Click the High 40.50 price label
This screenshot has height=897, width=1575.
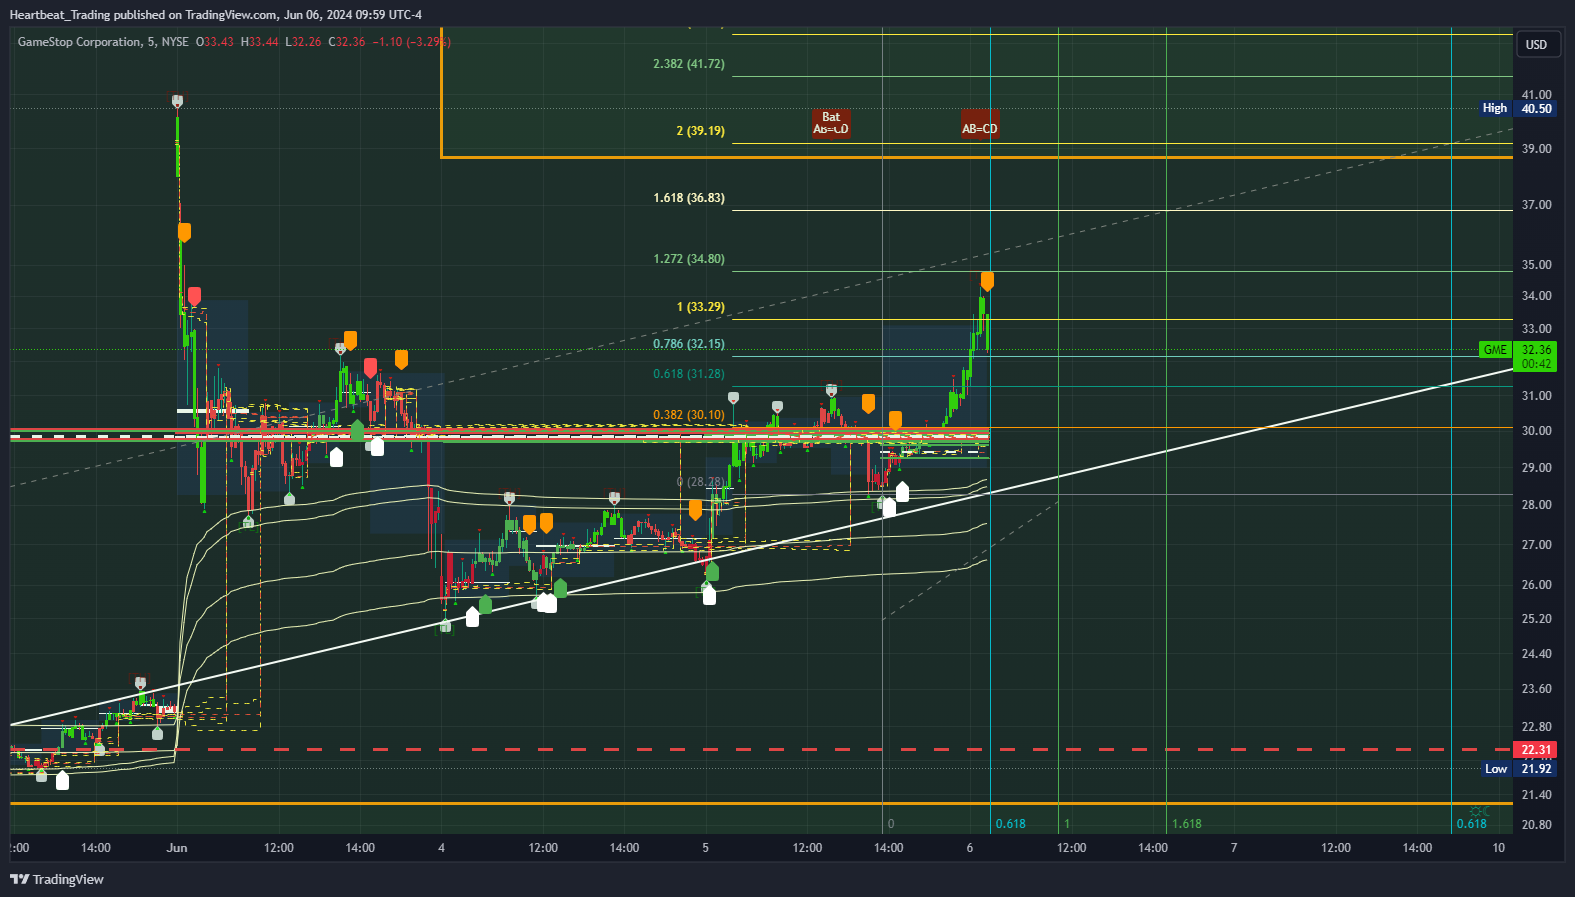click(x=1518, y=108)
